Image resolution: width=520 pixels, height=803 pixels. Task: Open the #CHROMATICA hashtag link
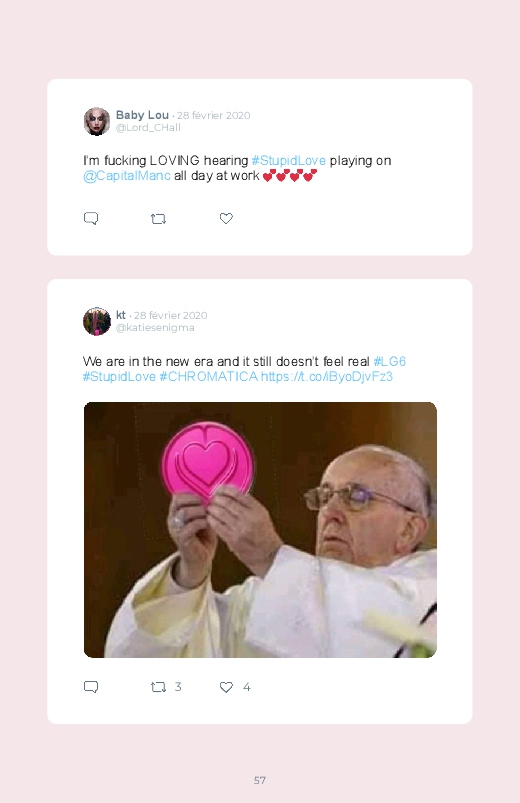[209, 376]
